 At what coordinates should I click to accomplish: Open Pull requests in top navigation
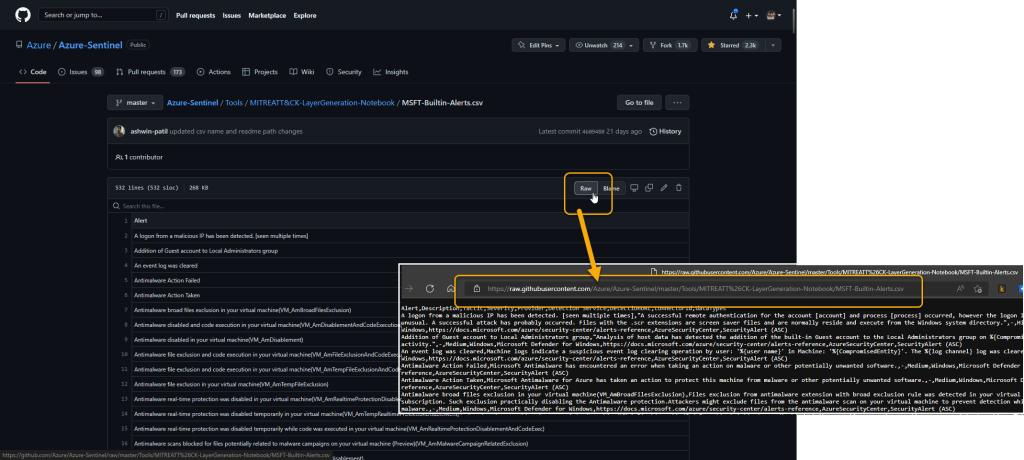[x=195, y=16]
